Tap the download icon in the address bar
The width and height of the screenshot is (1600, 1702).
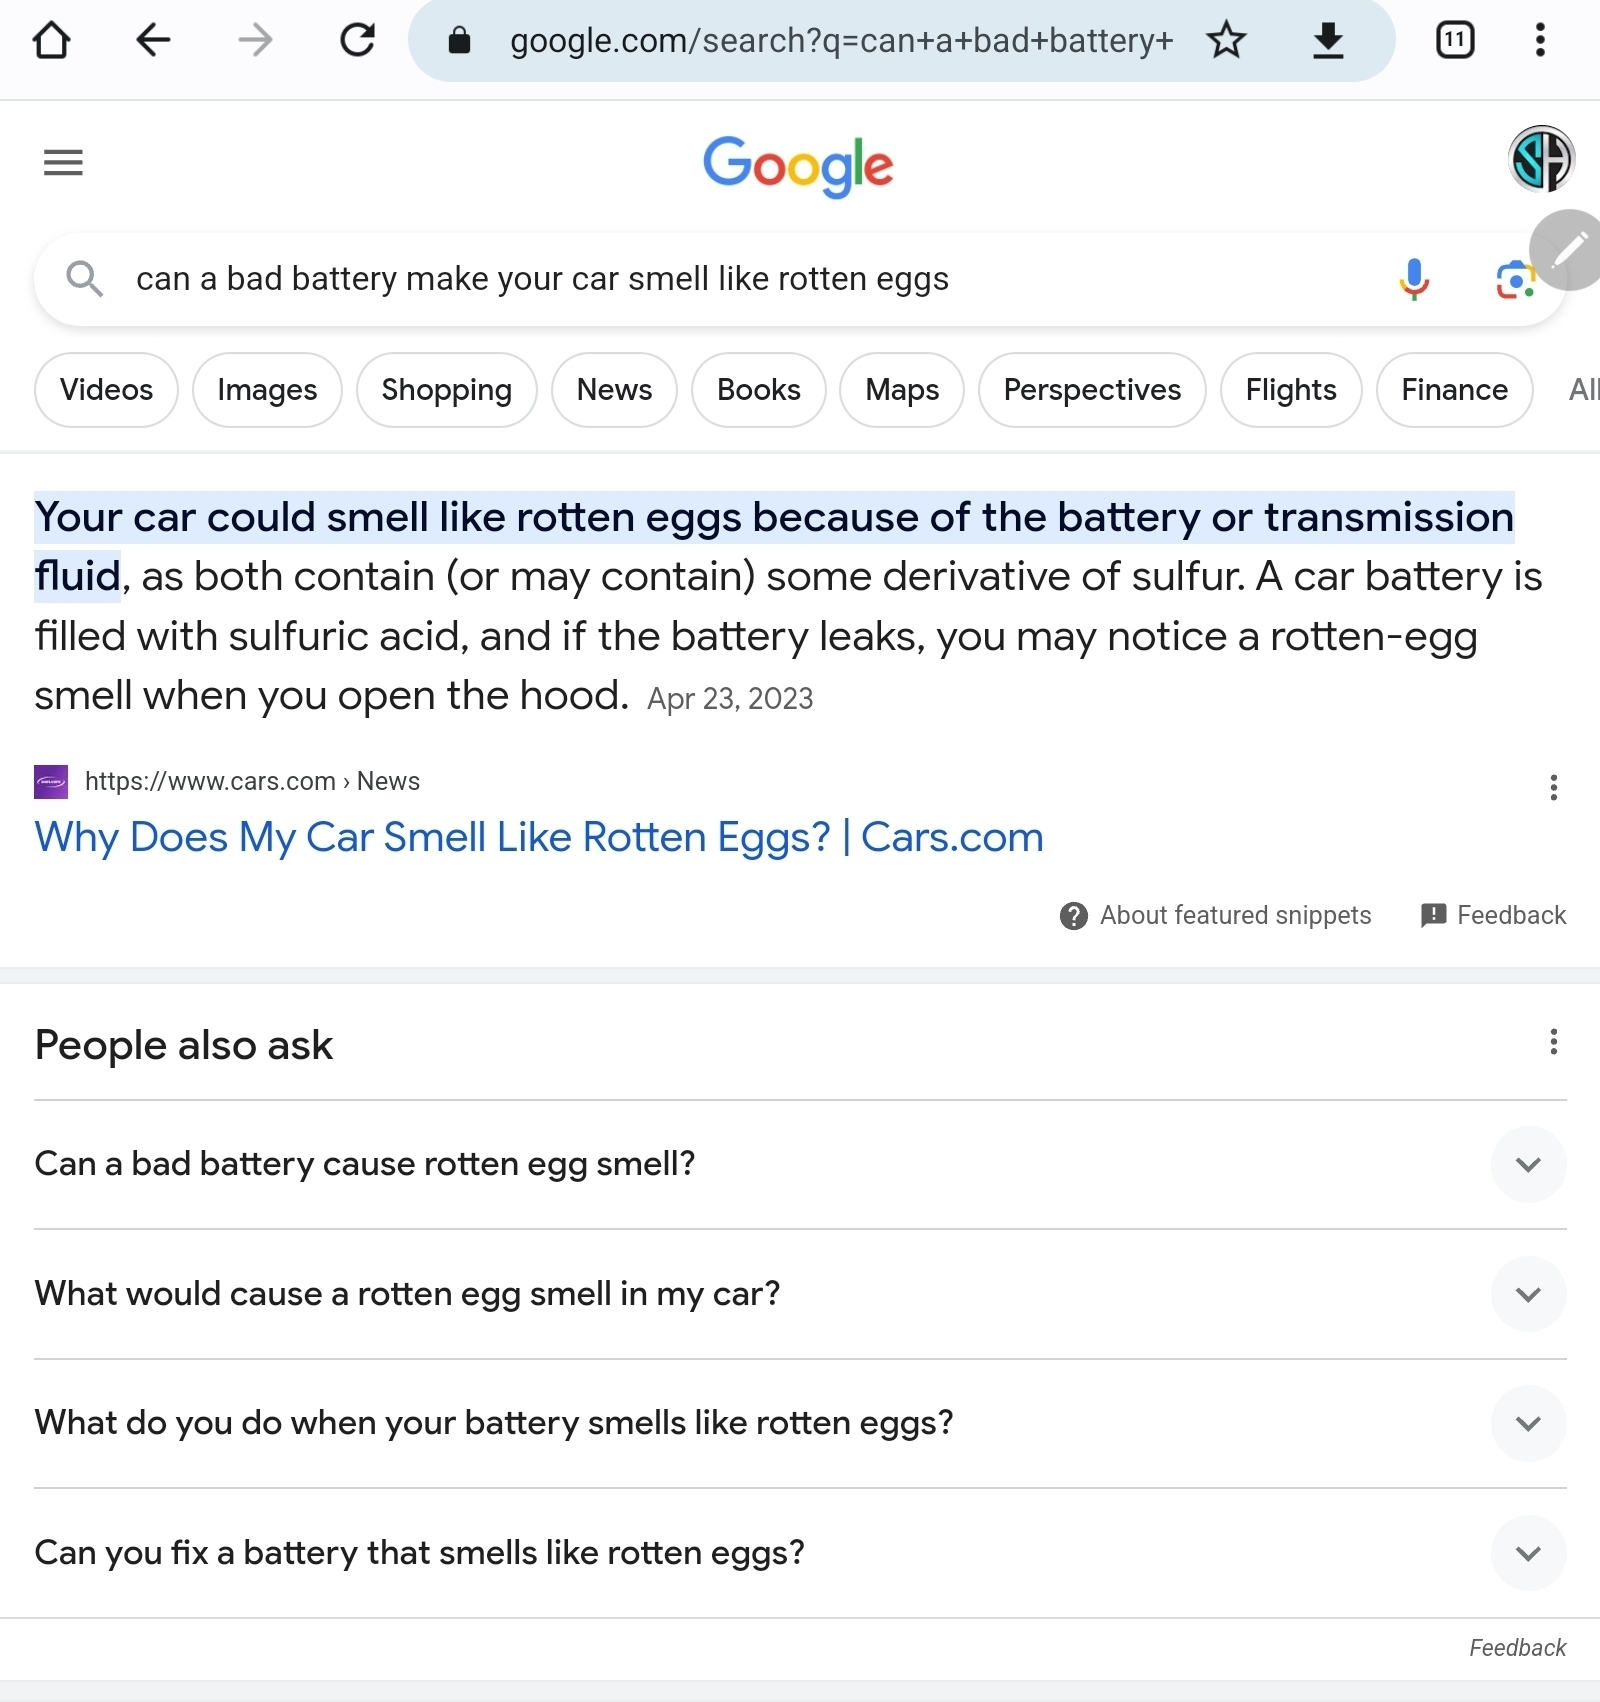click(x=1328, y=41)
